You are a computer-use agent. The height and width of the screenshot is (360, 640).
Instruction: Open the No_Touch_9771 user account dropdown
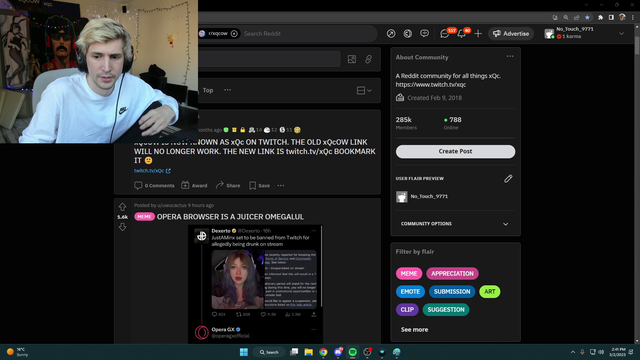[584, 33]
